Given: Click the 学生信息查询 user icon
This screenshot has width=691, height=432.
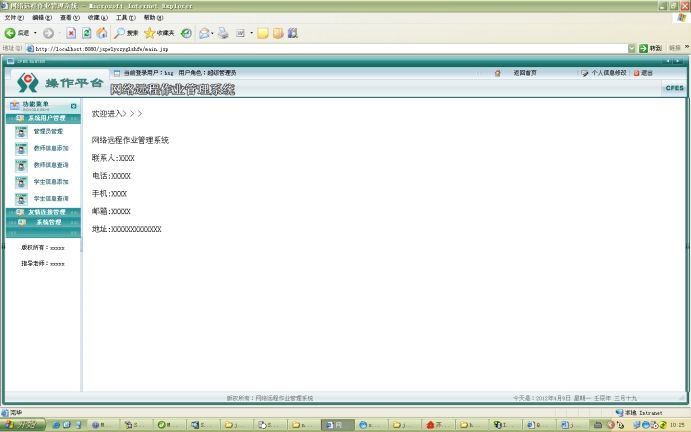Looking at the screenshot, I should (21, 199).
